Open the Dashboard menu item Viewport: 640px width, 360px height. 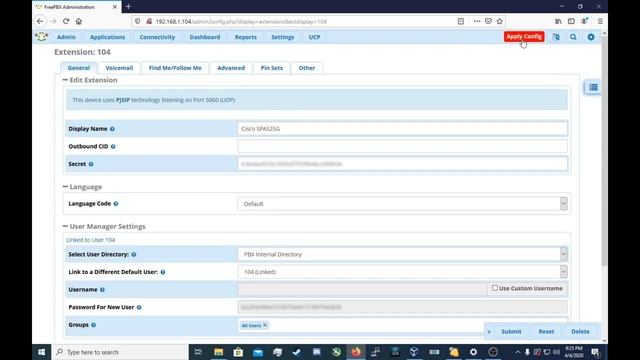205,37
